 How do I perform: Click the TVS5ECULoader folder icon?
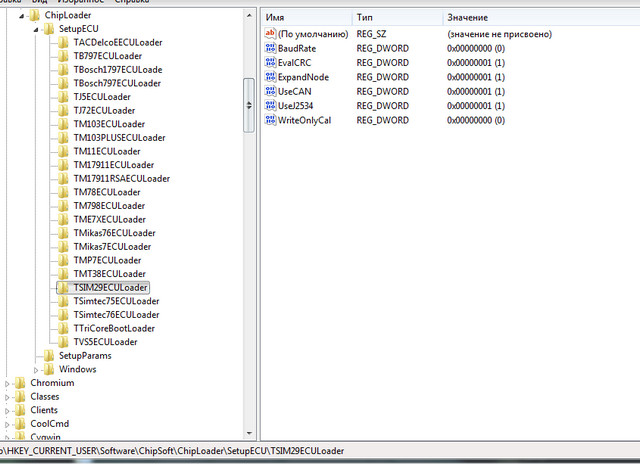(x=65, y=341)
